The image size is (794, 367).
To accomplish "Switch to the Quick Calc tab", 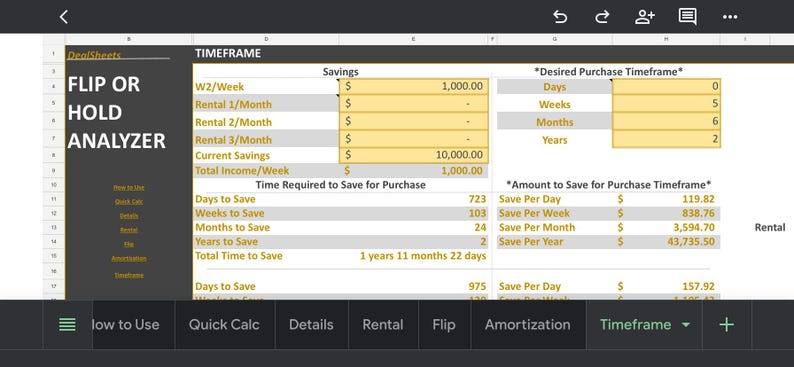I will pos(224,324).
